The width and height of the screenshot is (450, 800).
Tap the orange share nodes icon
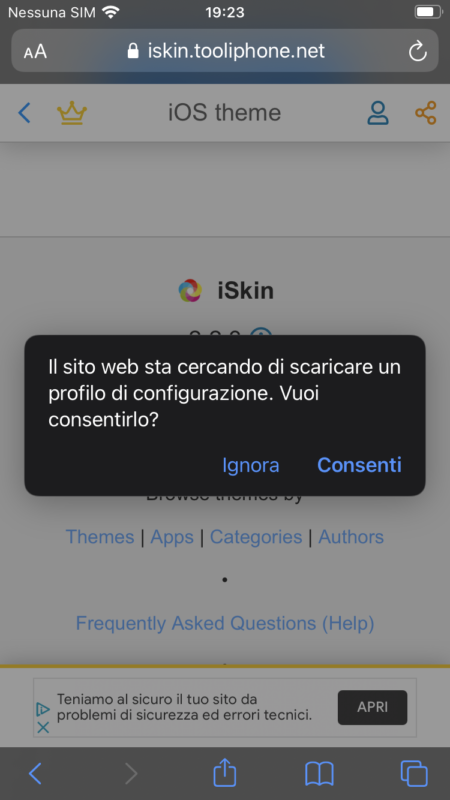tap(426, 113)
